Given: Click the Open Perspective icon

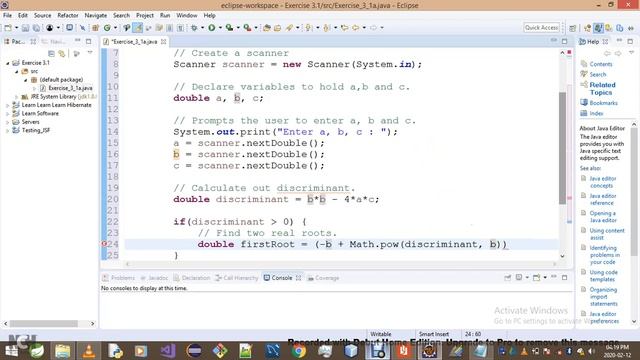Looking at the screenshot, I should (x=573, y=28).
